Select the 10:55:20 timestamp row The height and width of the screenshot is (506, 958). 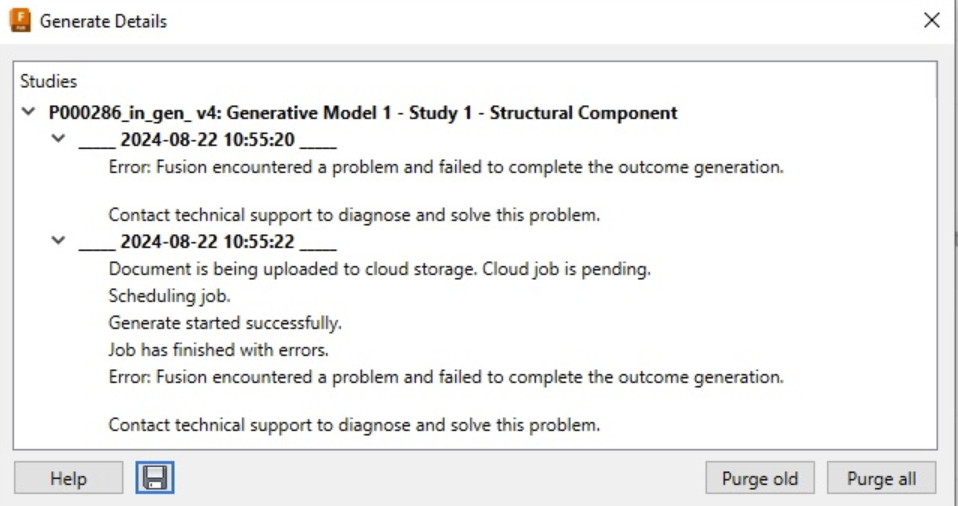pos(208,141)
